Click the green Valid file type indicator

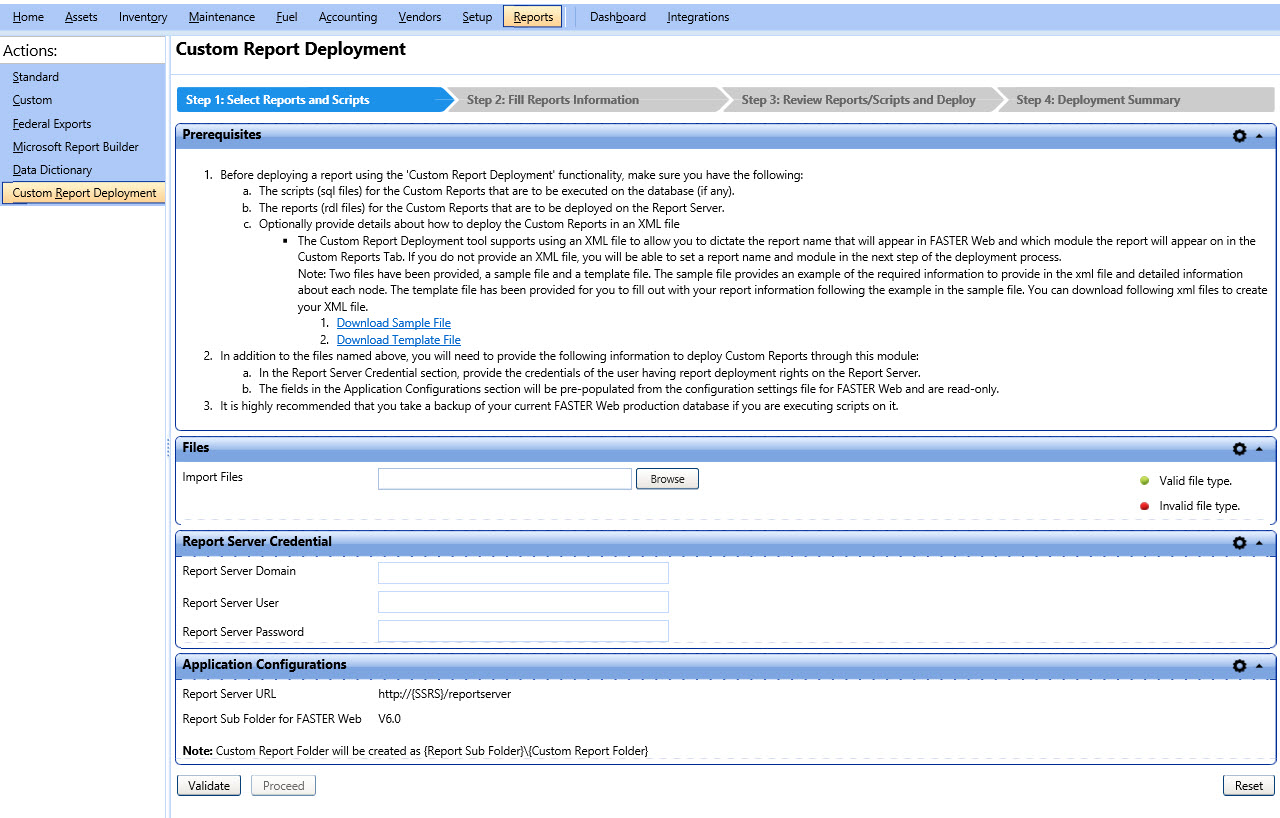coord(1145,481)
